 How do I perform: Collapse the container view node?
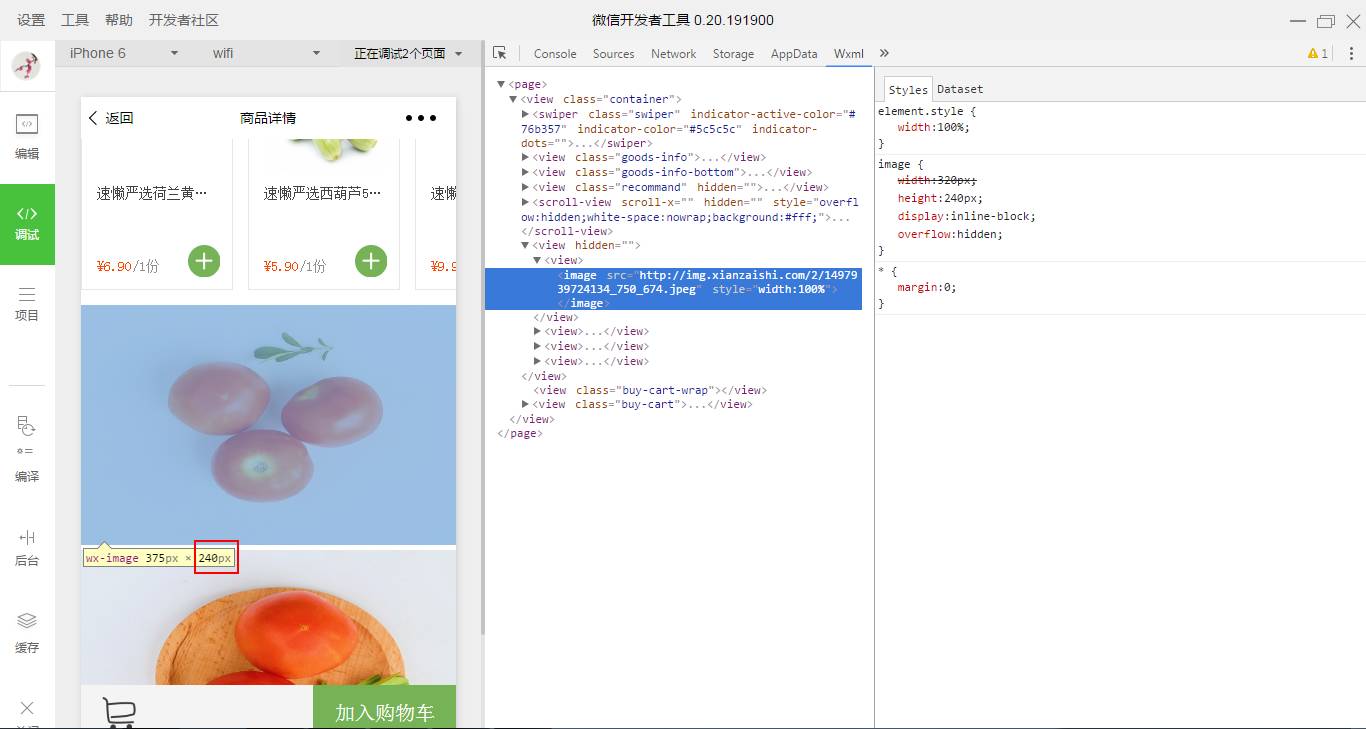click(x=513, y=99)
